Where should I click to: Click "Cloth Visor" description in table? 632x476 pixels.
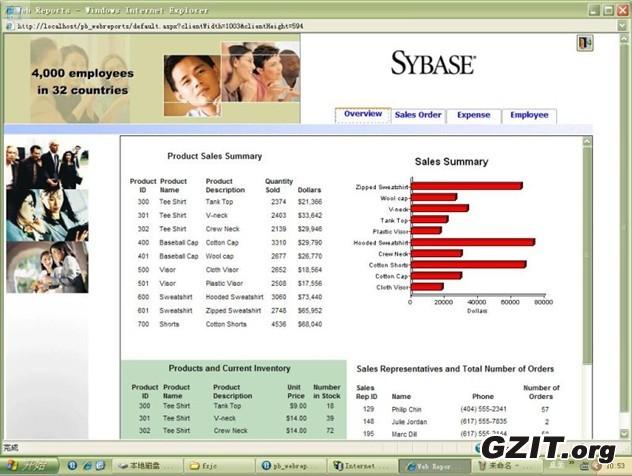[222, 270]
